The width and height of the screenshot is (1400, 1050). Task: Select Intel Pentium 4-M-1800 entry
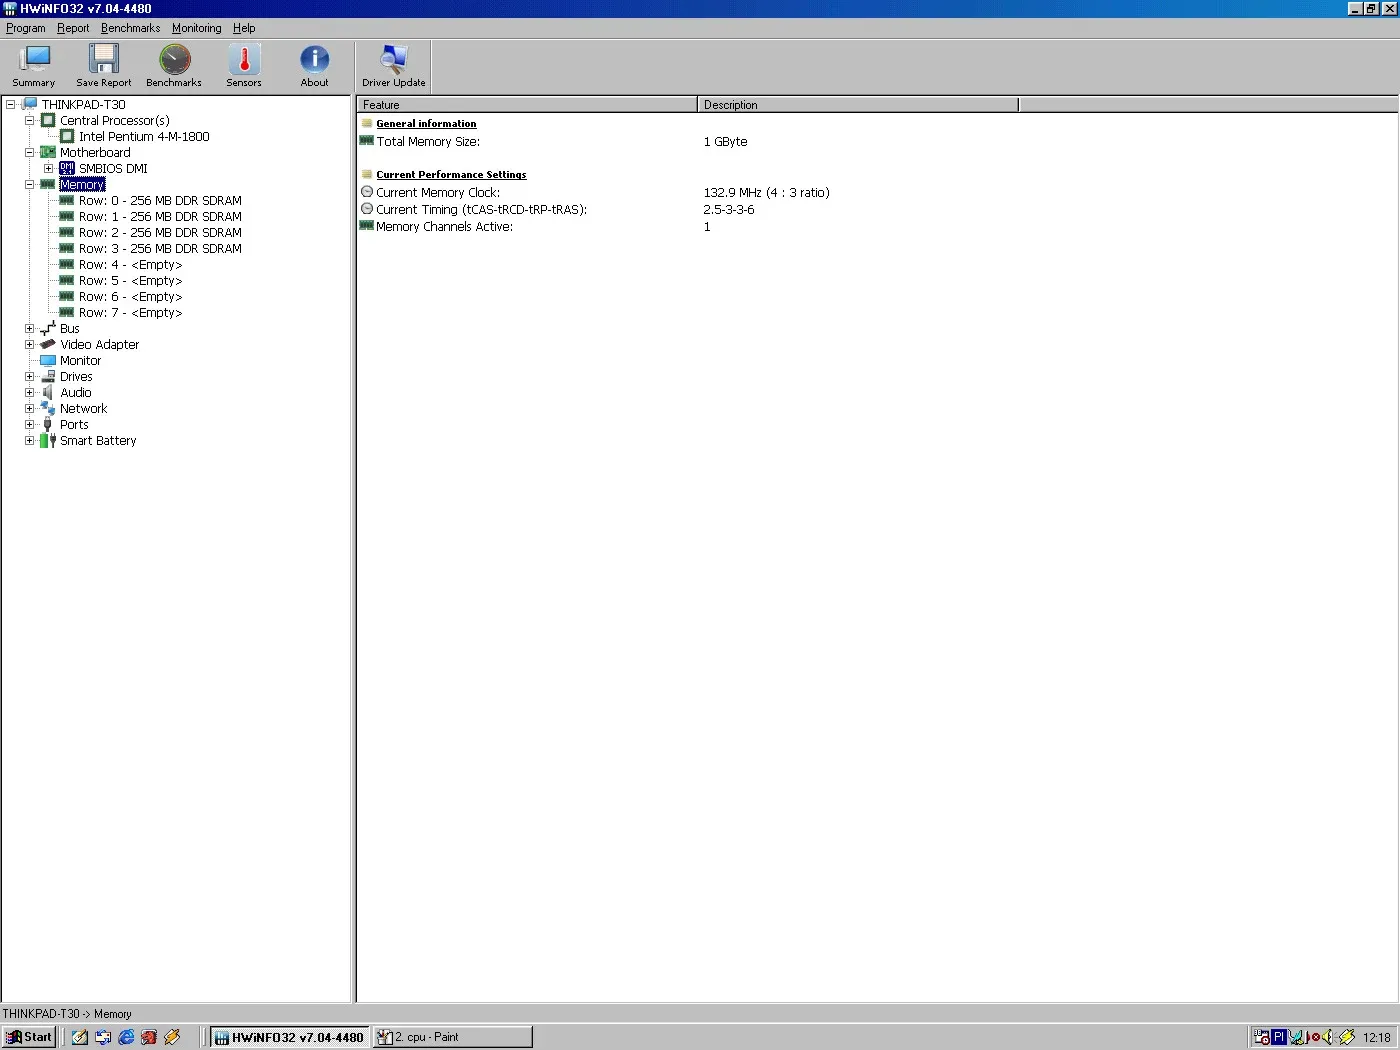coord(144,137)
